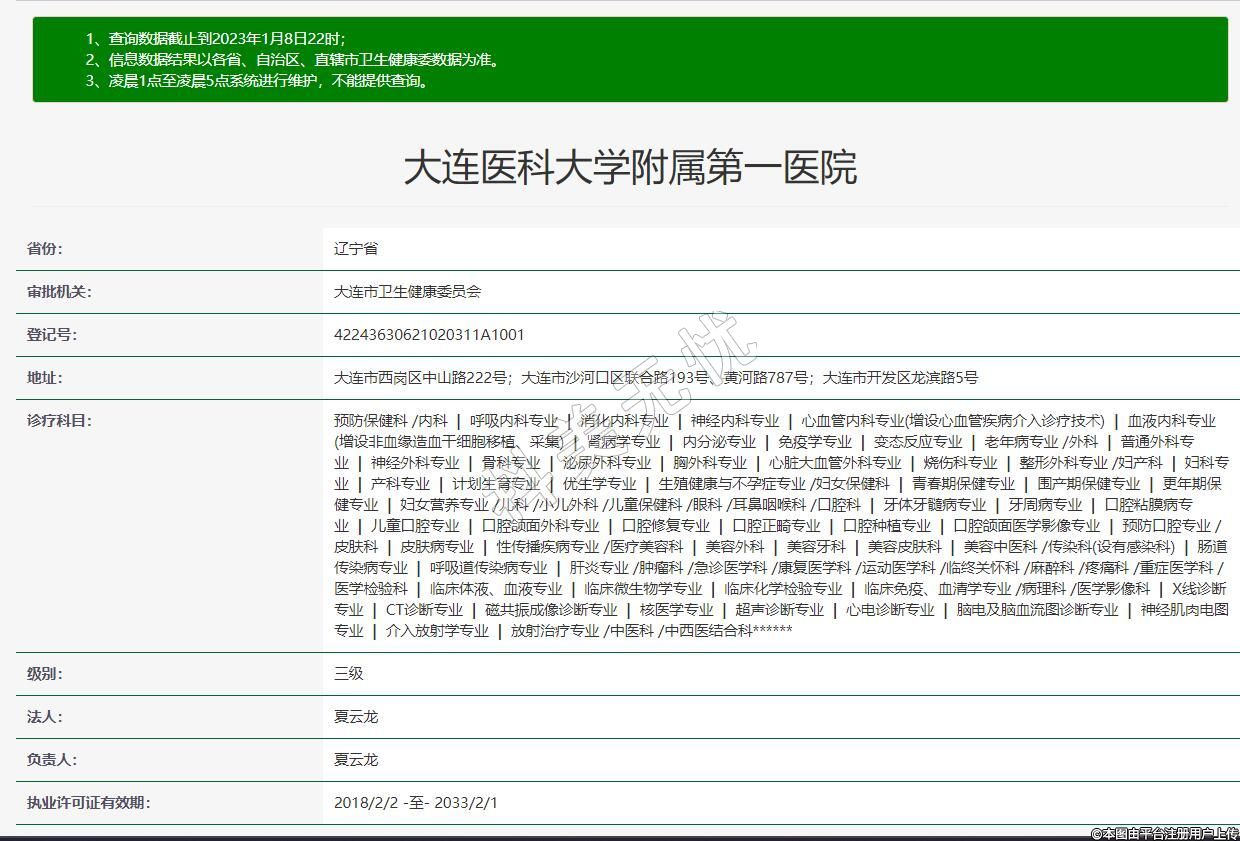Click 夏云龙 in the 法人 row
Screen dimensions: 1240x841
coord(356,717)
